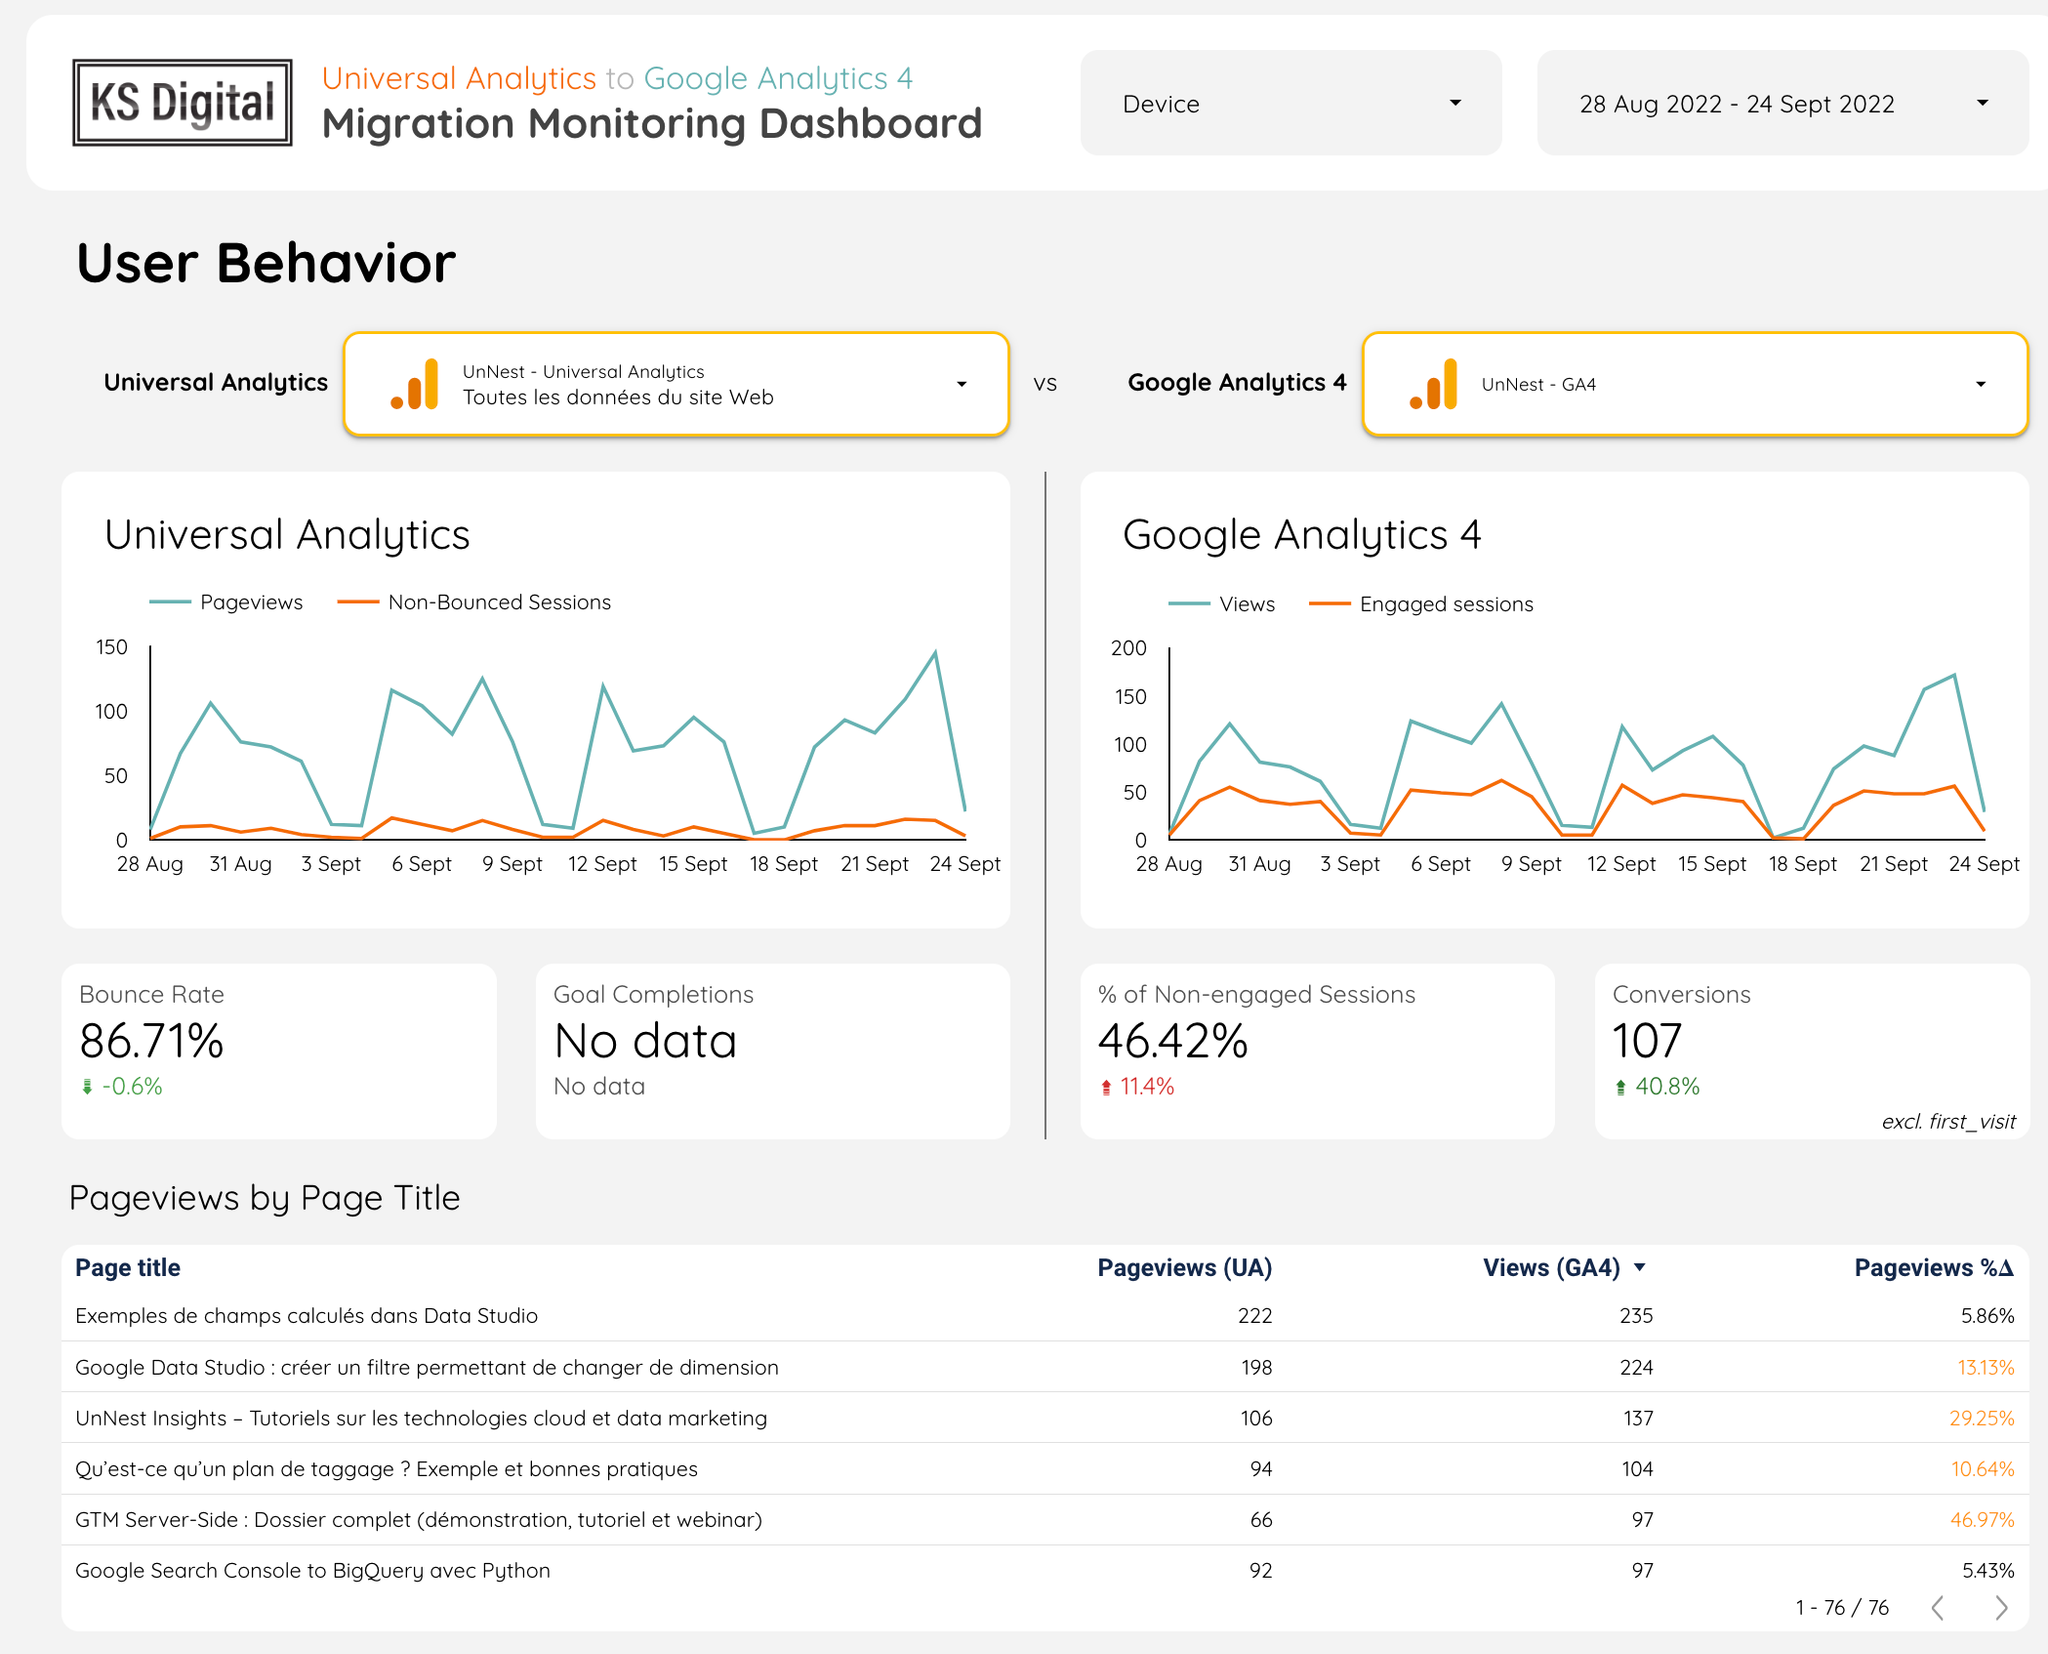2048x1654 pixels.
Task: Click the 235 views cell
Action: (x=1636, y=1316)
